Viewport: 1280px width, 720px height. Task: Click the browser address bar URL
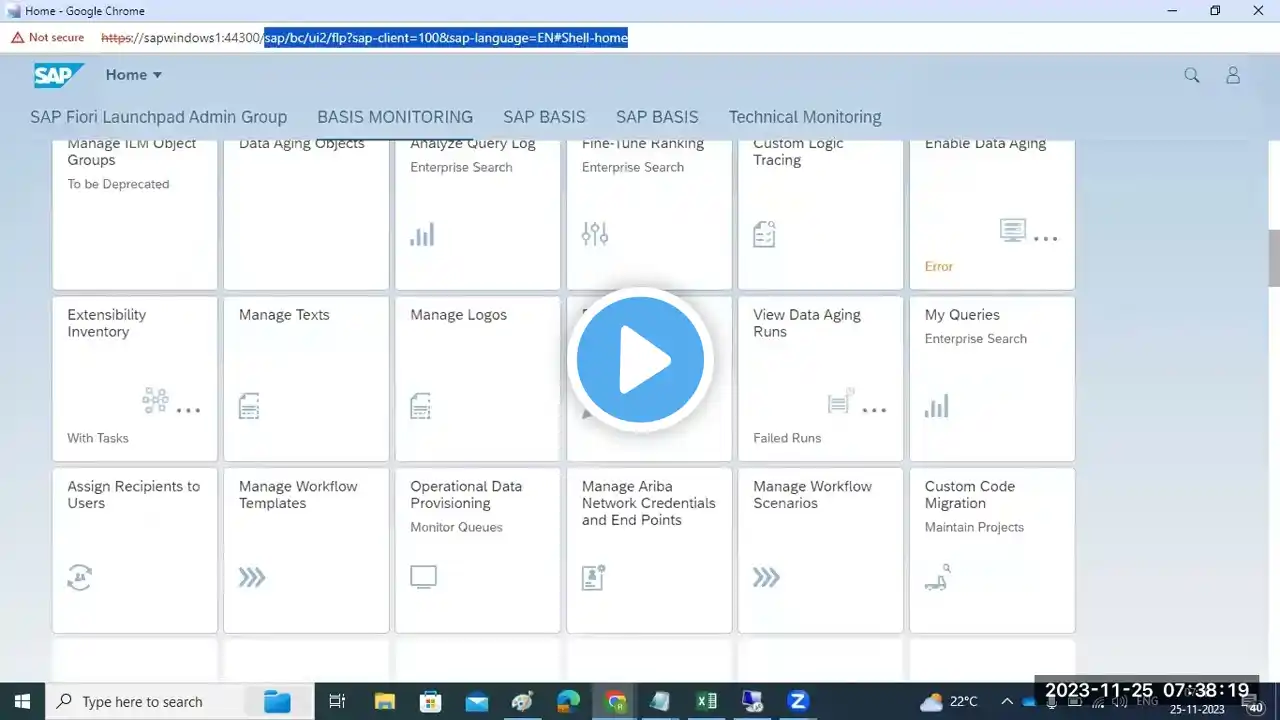[365, 38]
